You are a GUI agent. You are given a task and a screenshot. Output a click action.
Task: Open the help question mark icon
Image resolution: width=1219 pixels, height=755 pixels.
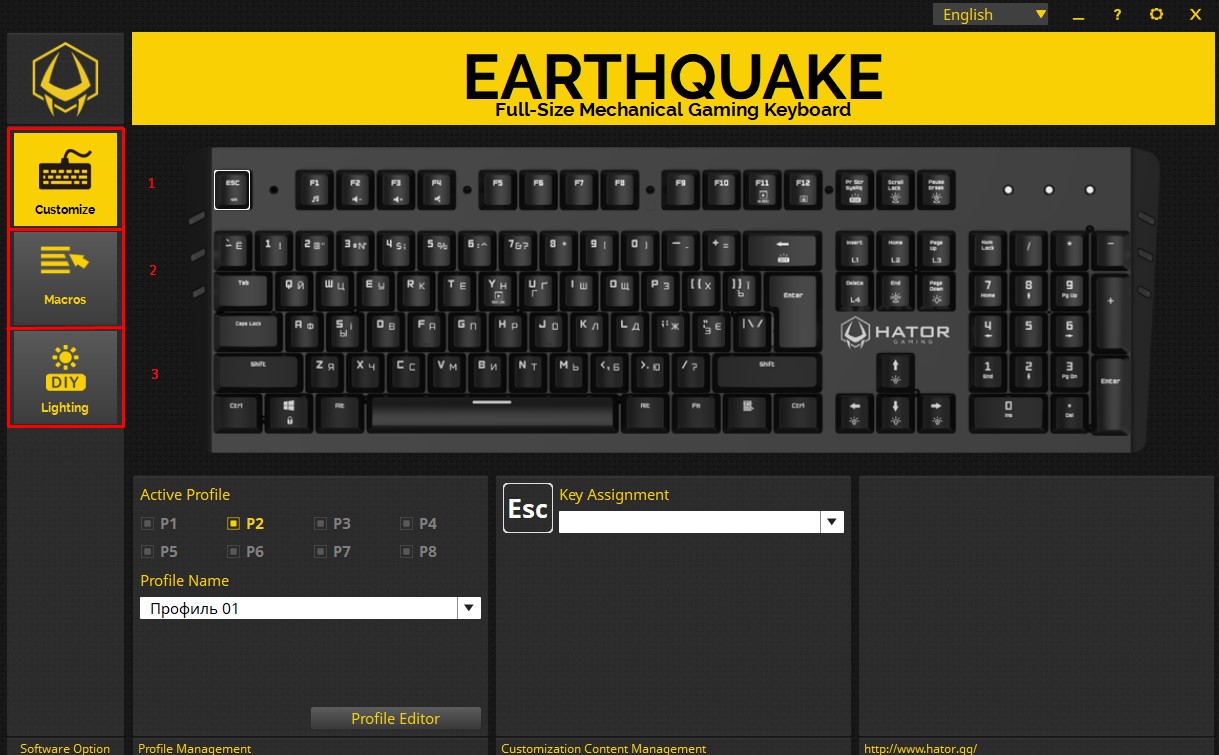click(1117, 15)
